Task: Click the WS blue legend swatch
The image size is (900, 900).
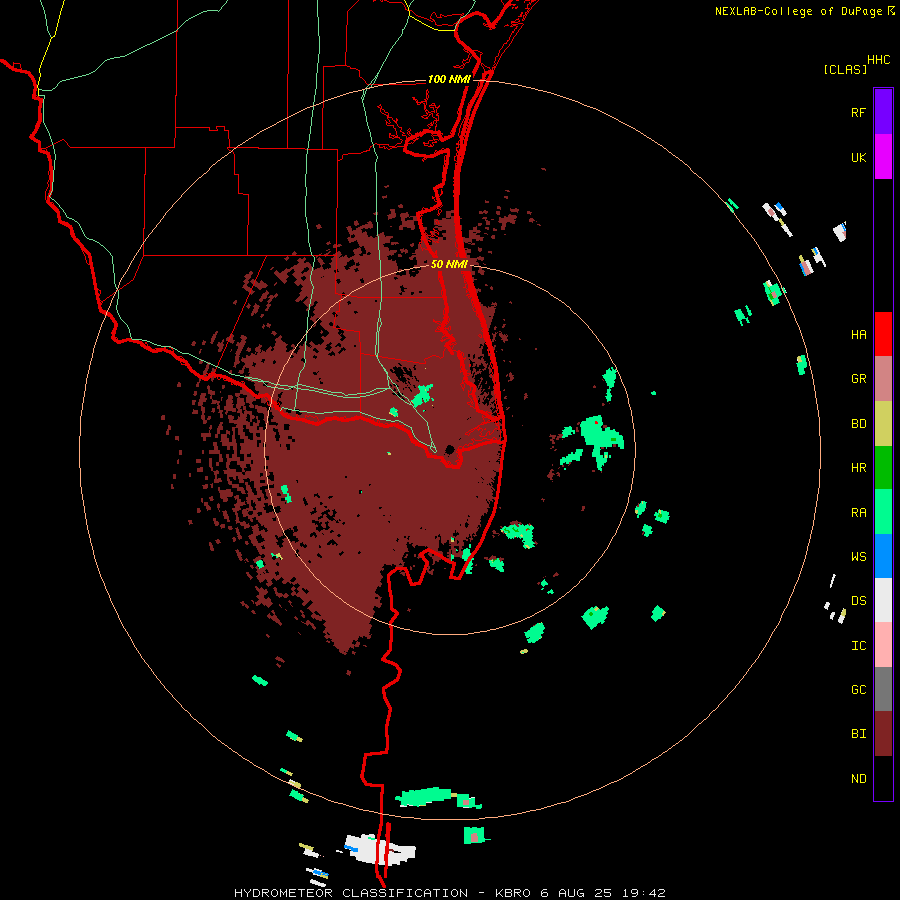Action: [883, 556]
